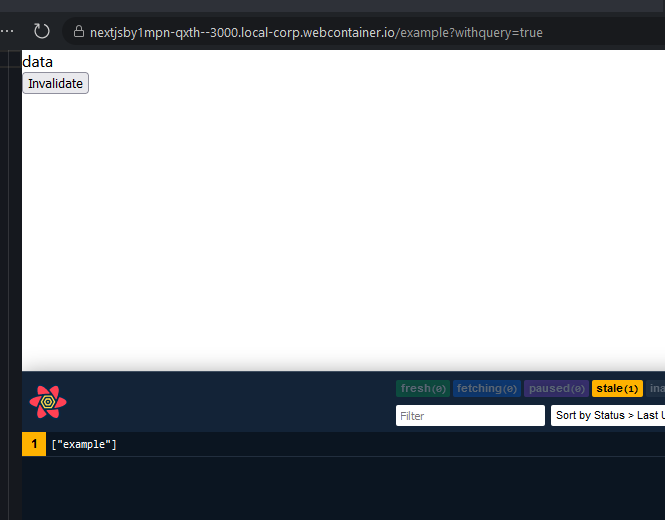Viewport: 665px width, 520px height.
Task: Select the ["example"] query row
Action: pos(344,444)
